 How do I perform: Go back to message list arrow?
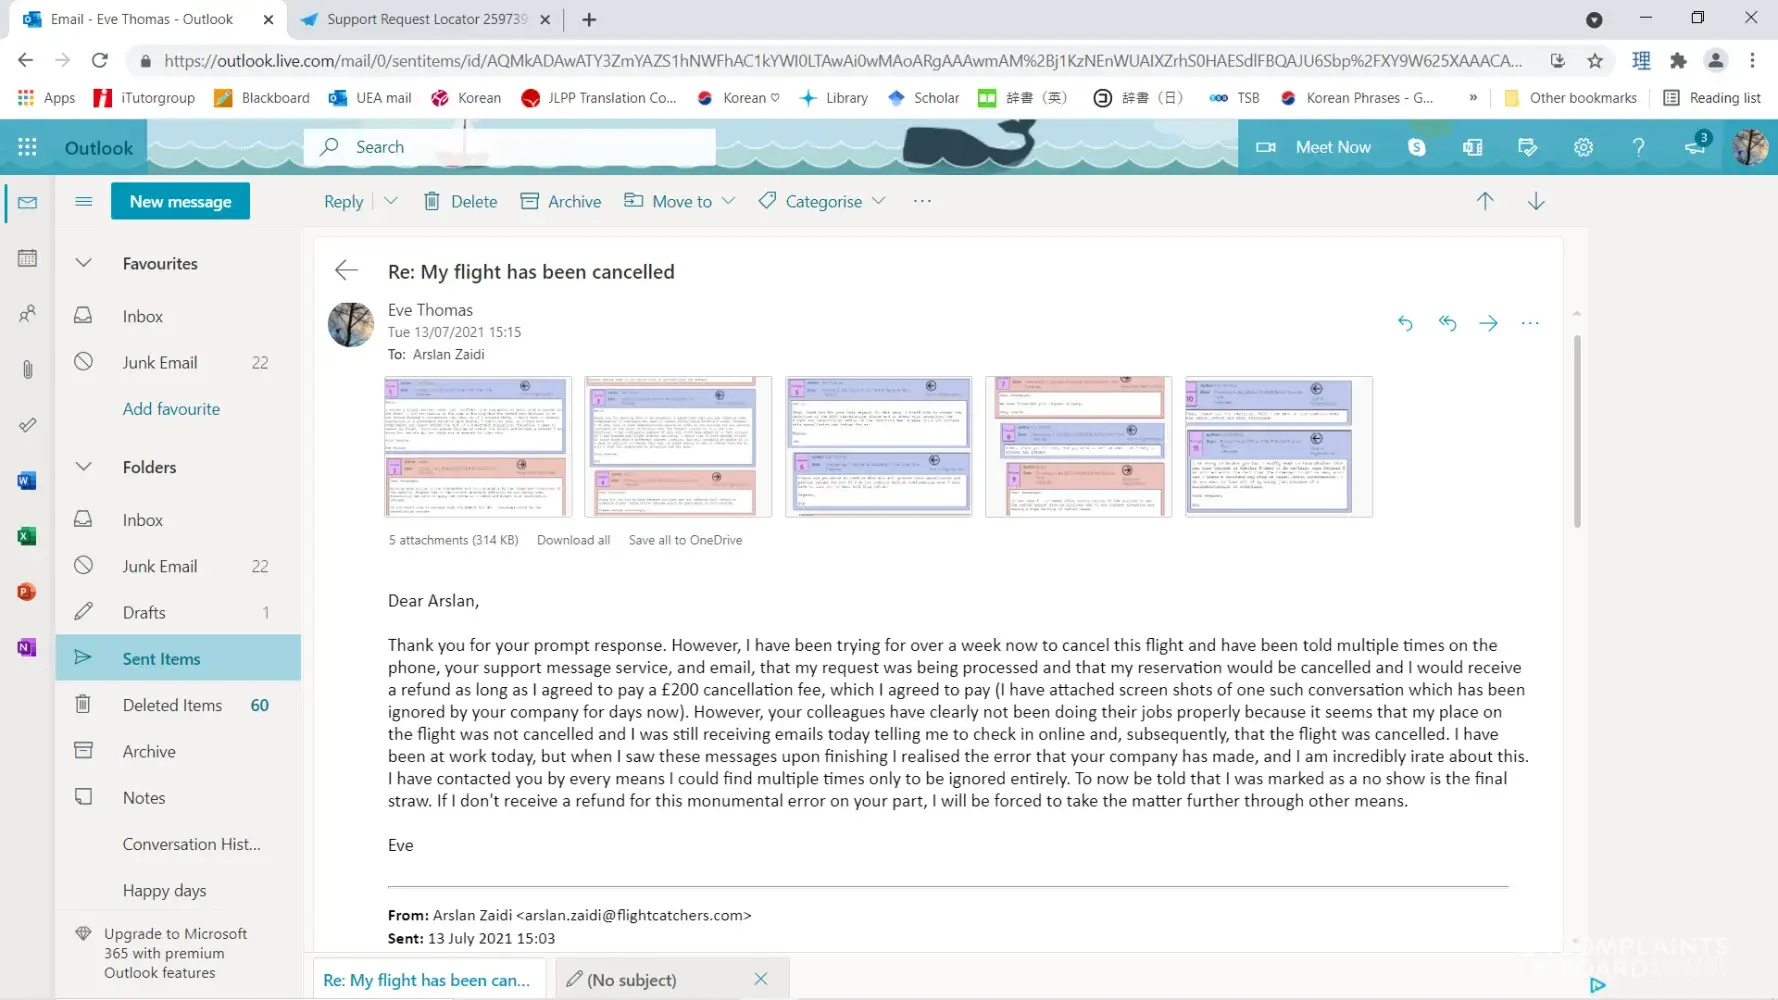346,270
